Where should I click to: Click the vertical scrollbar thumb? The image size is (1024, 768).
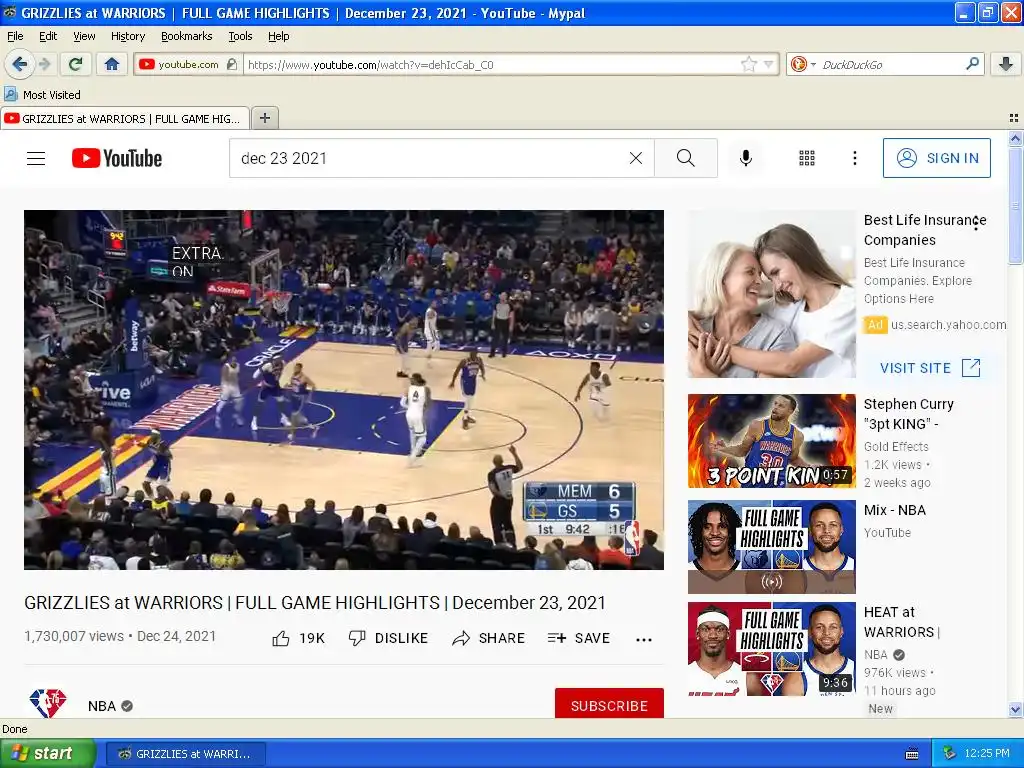(1015, 206)
